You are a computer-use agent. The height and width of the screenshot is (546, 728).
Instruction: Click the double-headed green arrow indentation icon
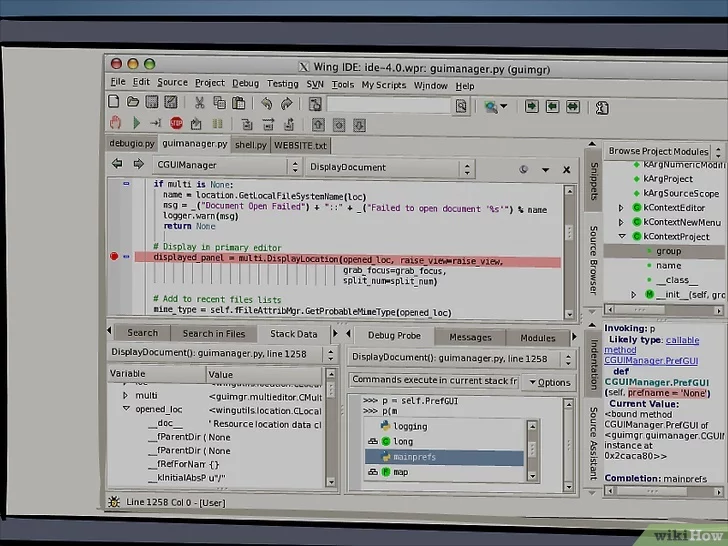(572, 107)
